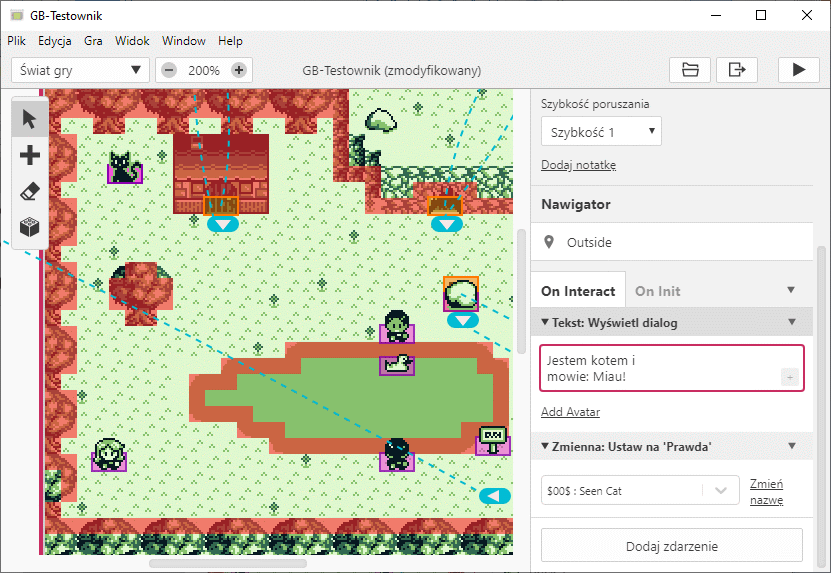This screenshot has width=831, height=573.
Task: Click the blue arrow below the bush
Action: (463, 321)
